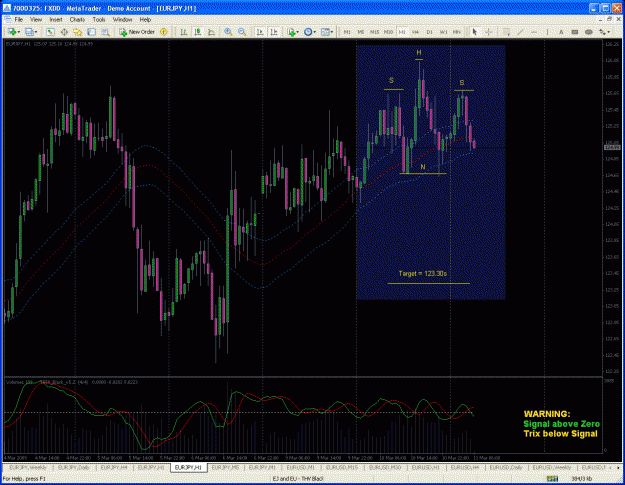Switch to EURUSD,Weekly chart tab

[x=552, y=467]
